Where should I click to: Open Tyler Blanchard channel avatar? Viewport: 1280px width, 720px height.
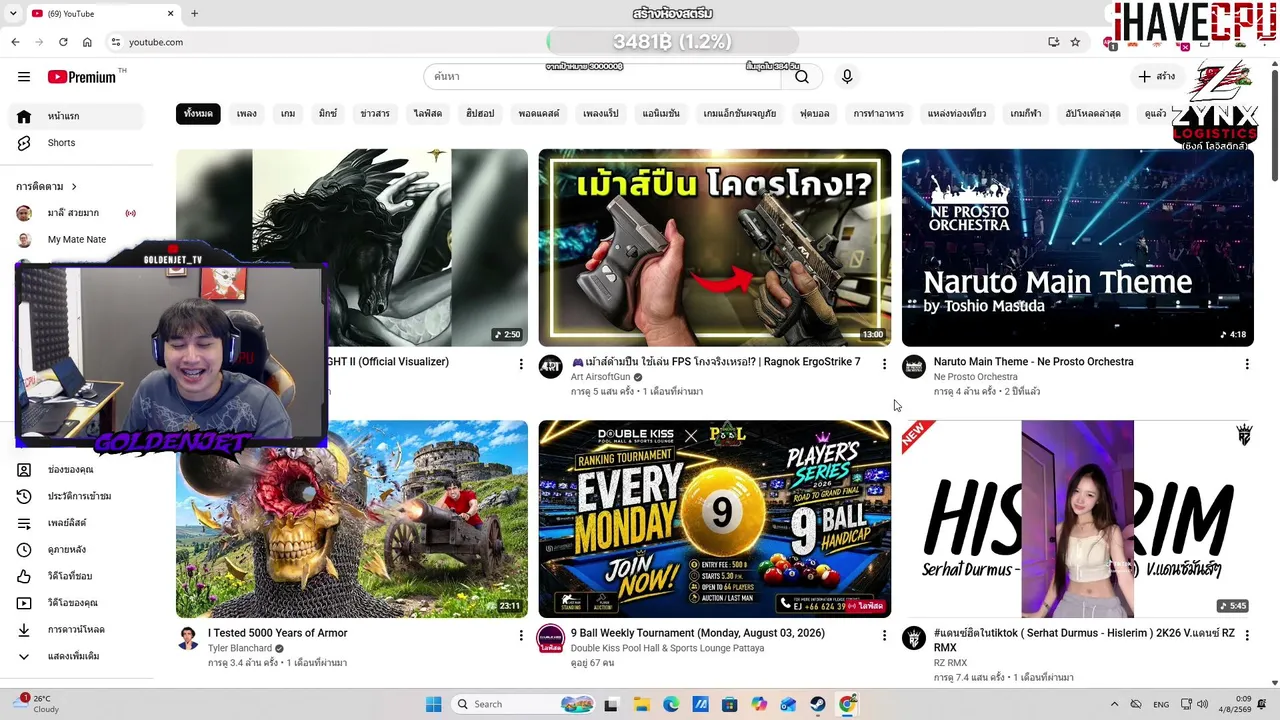click(188, 638)
